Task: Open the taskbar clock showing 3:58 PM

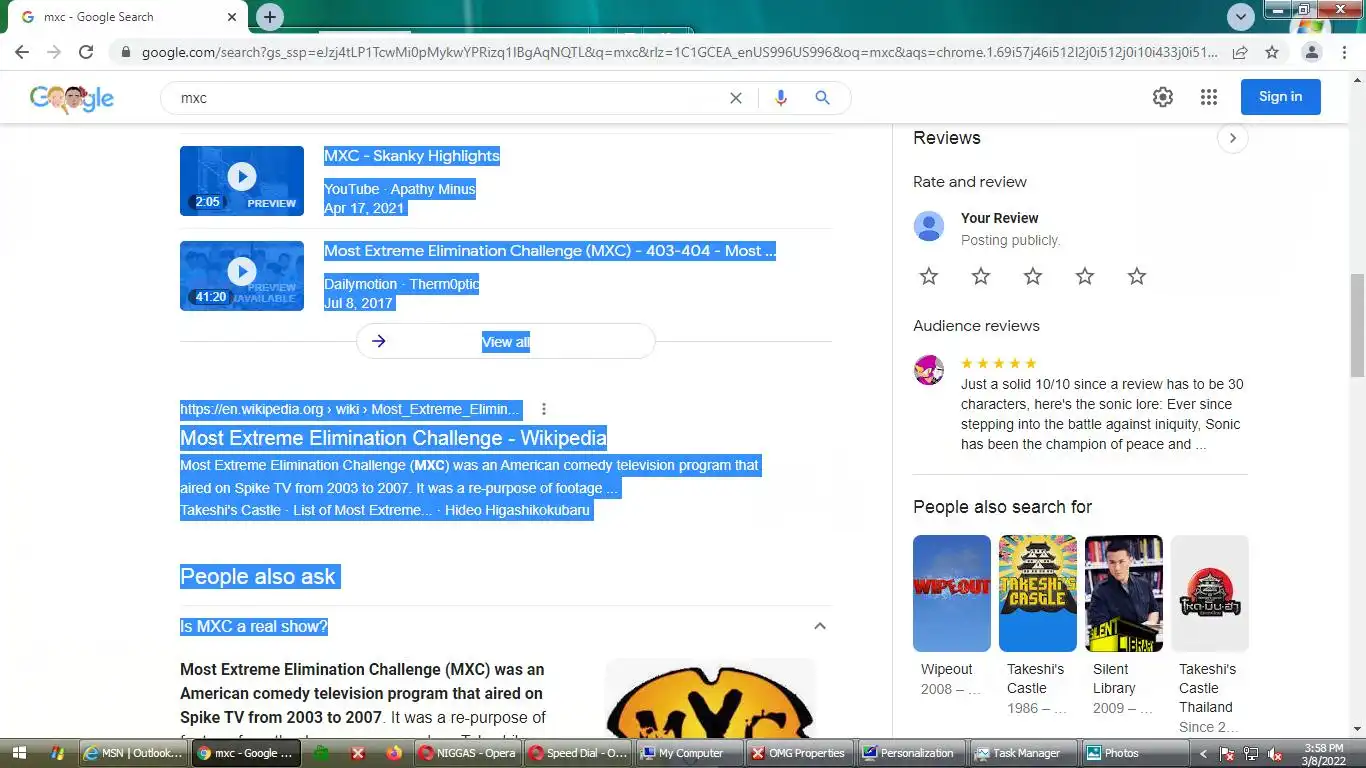Action: tap(1322, 754)
